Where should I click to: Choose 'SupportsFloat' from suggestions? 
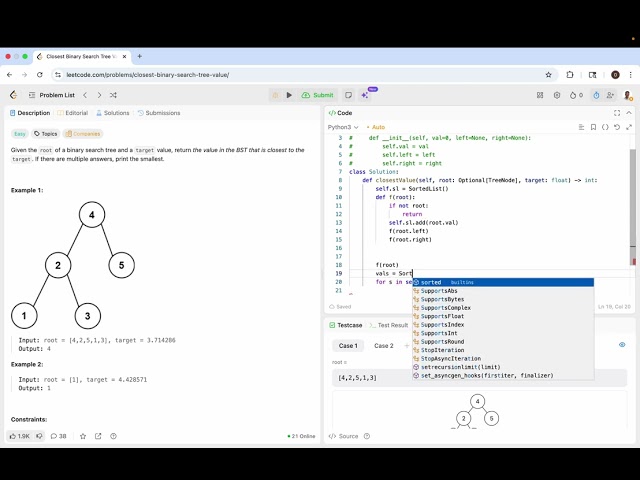coord(503,316)
